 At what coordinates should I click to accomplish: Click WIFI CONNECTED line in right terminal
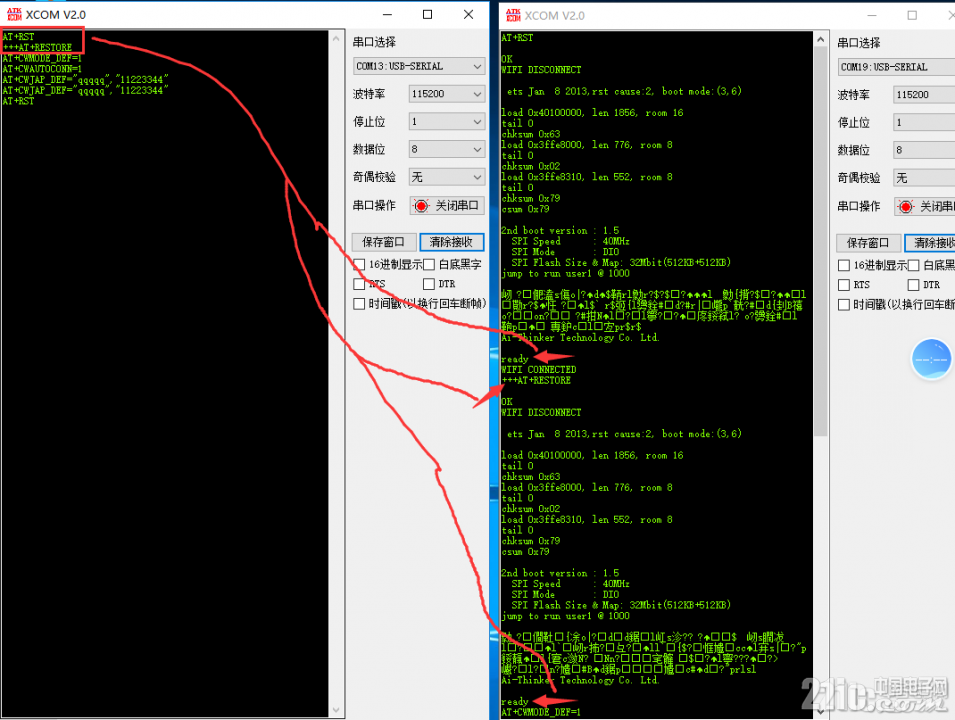pyautogui.click(x=538, y=370)
